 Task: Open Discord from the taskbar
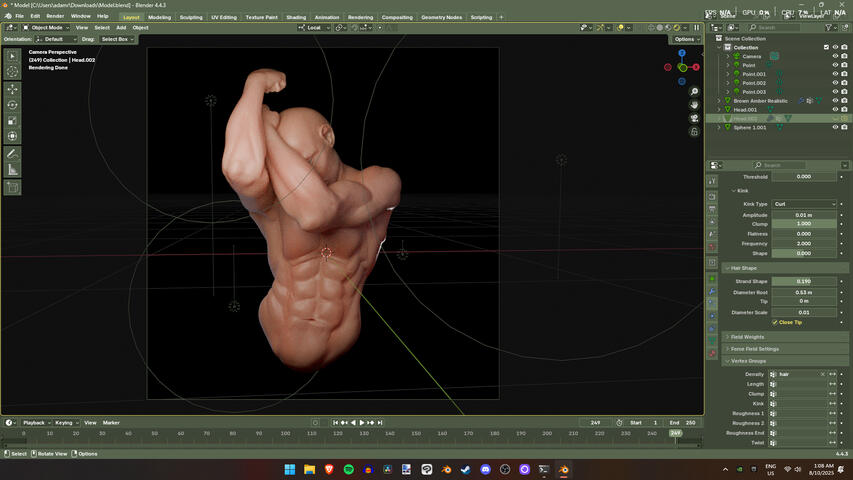point(485,470)
